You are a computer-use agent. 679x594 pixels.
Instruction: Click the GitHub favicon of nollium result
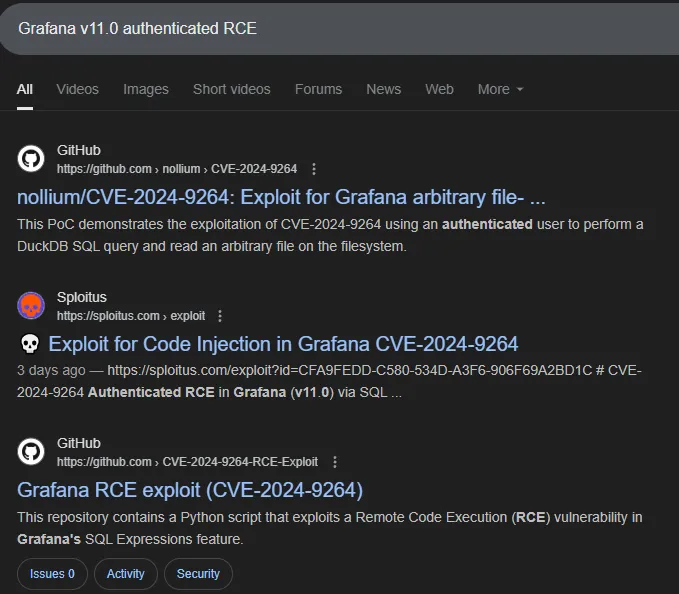pos(31,159)
